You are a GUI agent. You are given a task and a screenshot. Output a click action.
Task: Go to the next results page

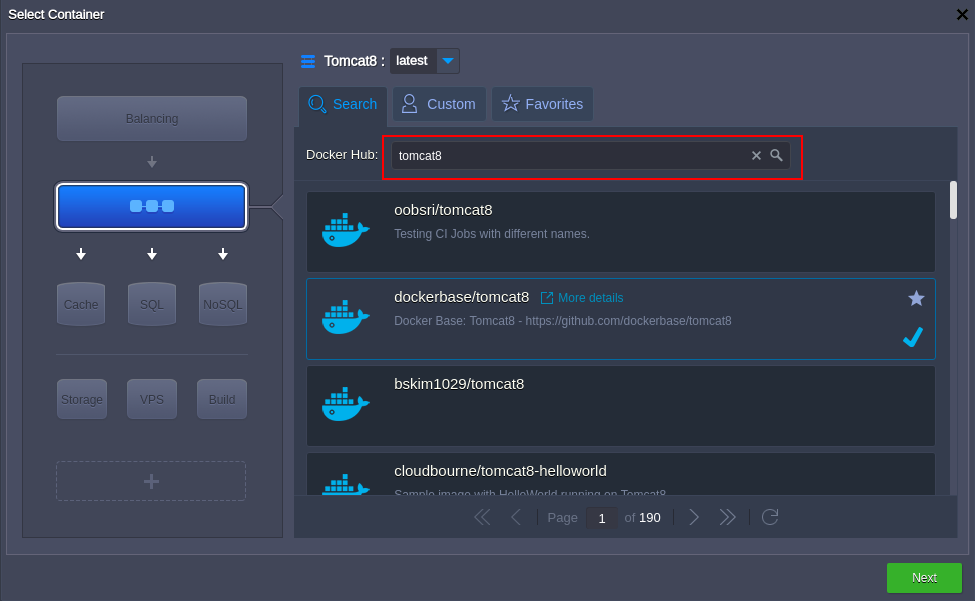(694, 517)
